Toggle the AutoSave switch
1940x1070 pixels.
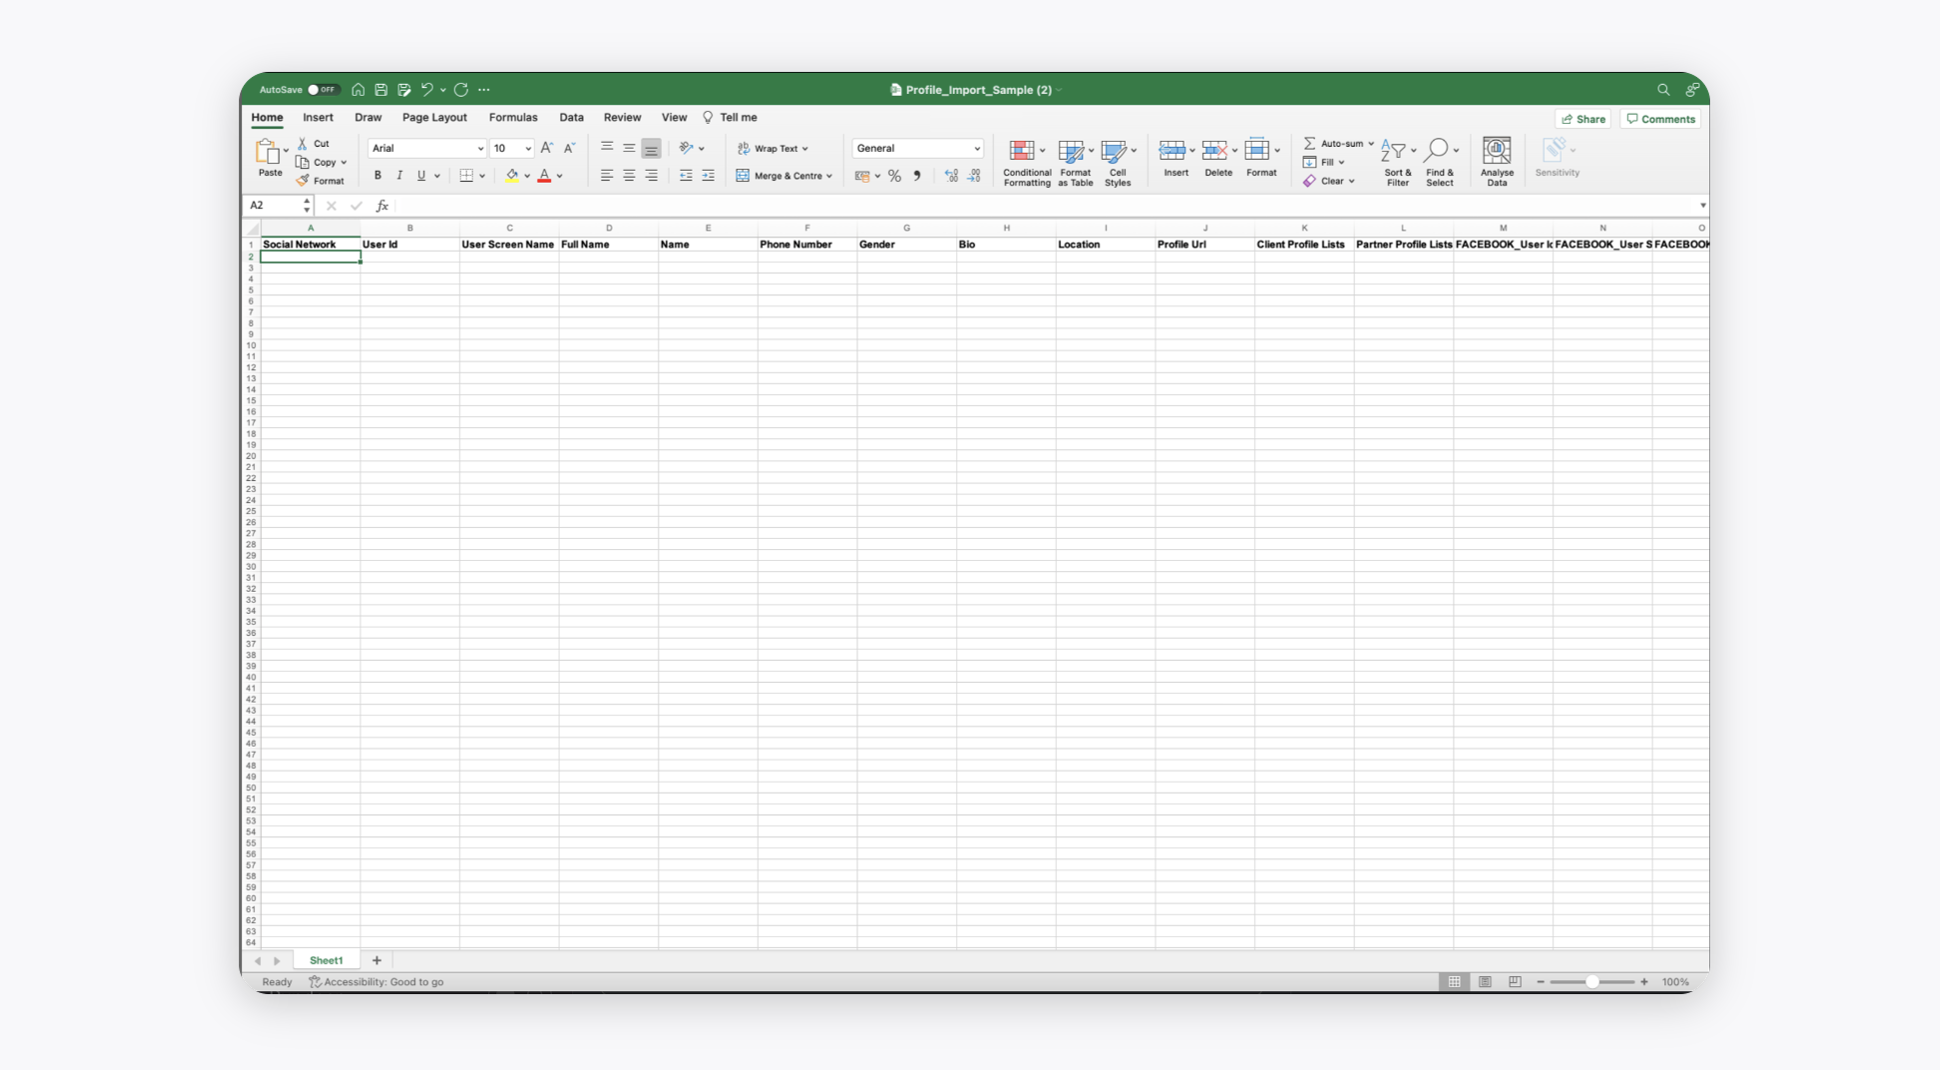tap(322, 90)
